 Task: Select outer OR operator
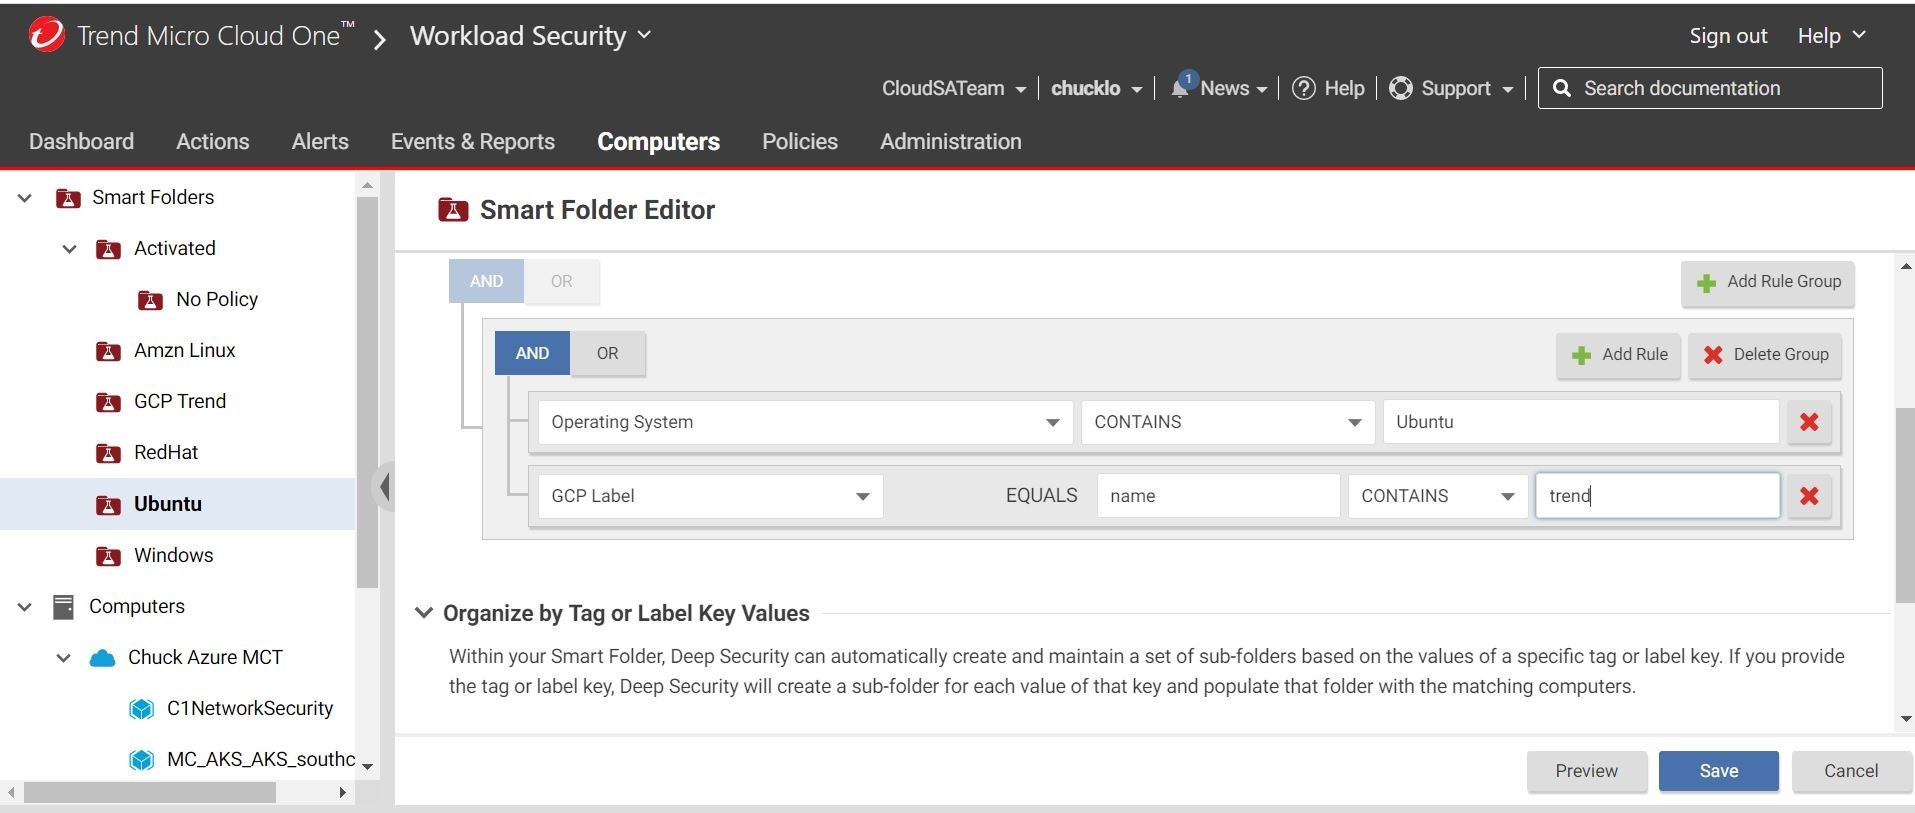[x=562, y=281]
